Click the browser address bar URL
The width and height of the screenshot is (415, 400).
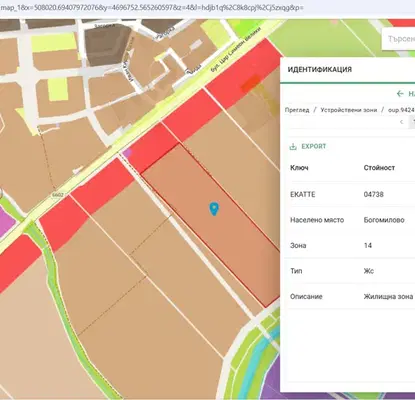pyautogui.click(x=152, y=7)
